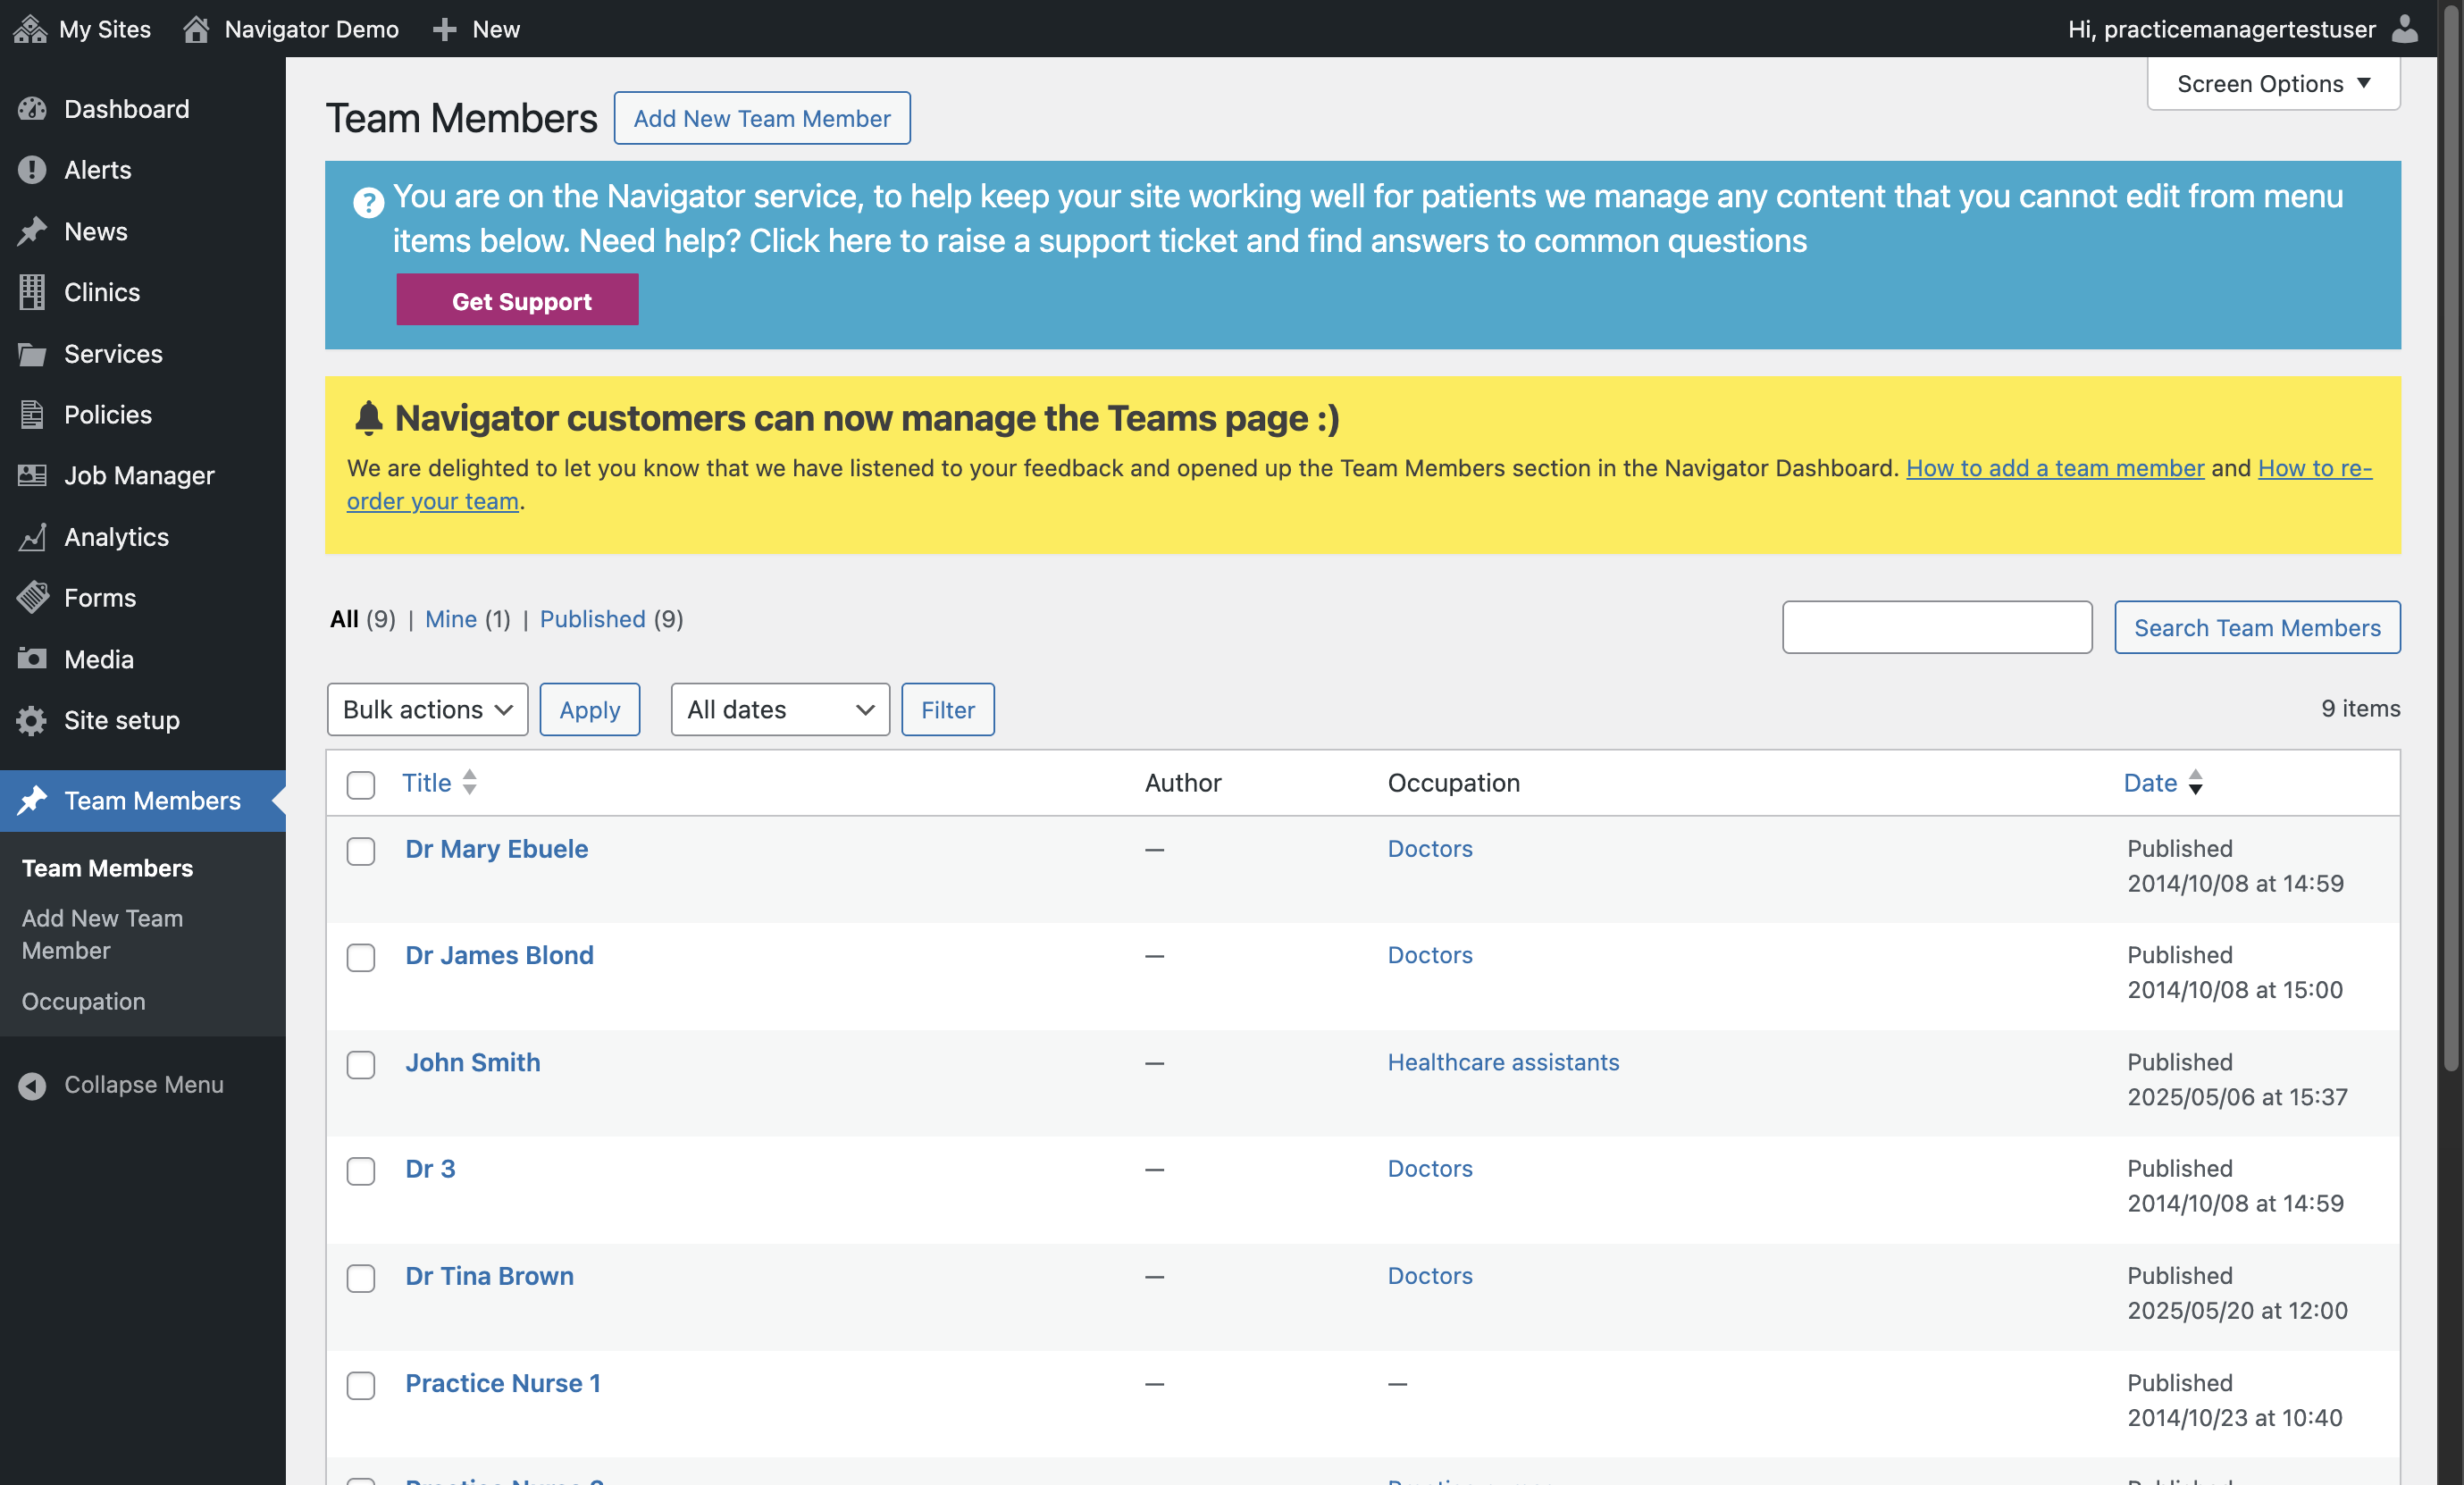Expand the Screen Options panel
The image size is (2464, 1485).
(2273, 84)
